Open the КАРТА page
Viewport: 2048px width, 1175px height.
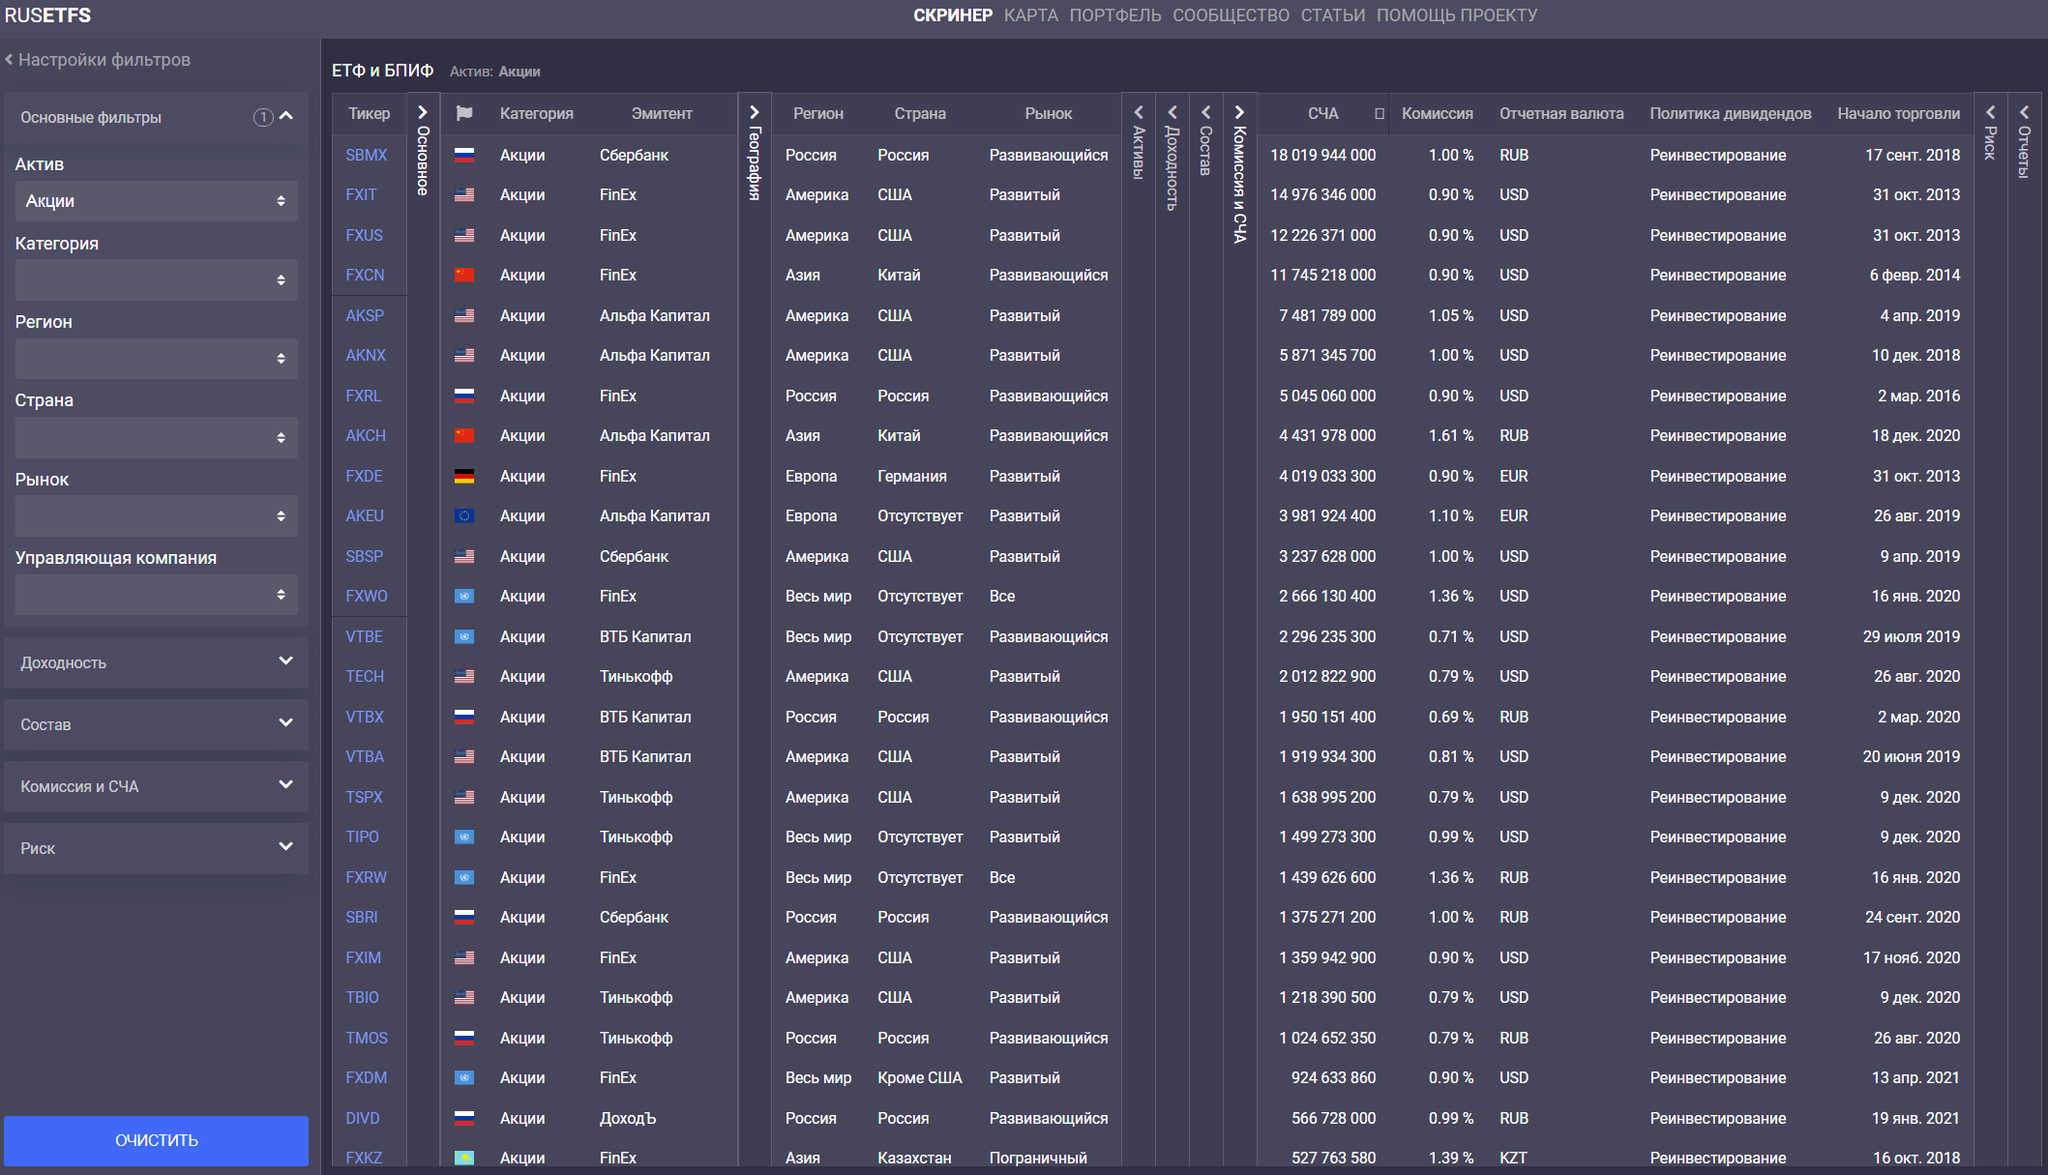pos(1031,15)
